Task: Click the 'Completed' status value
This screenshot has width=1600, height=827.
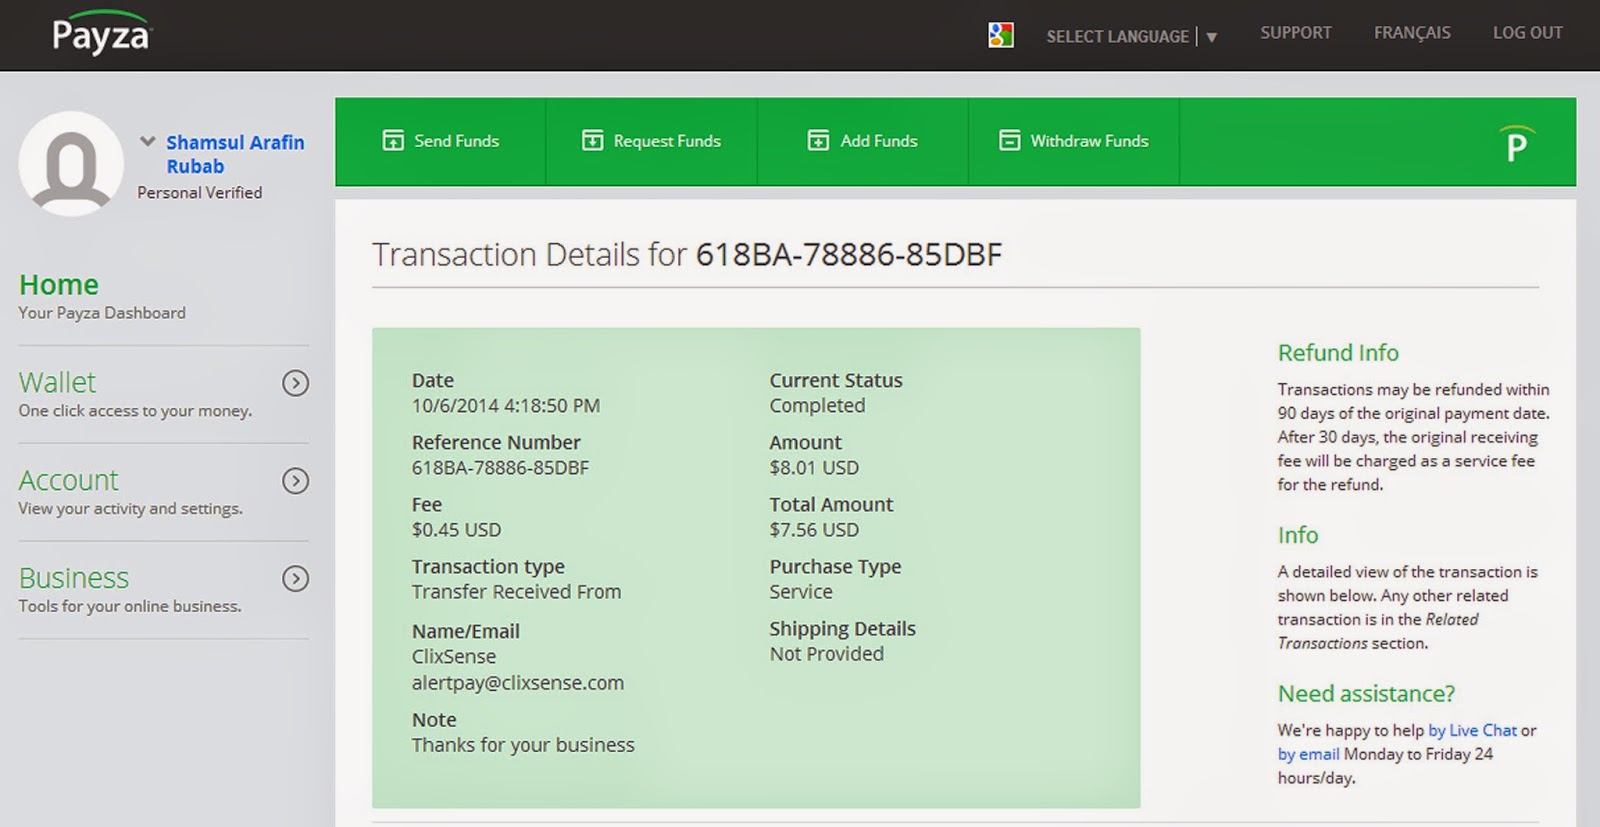Action: click(x=817, y=406)
